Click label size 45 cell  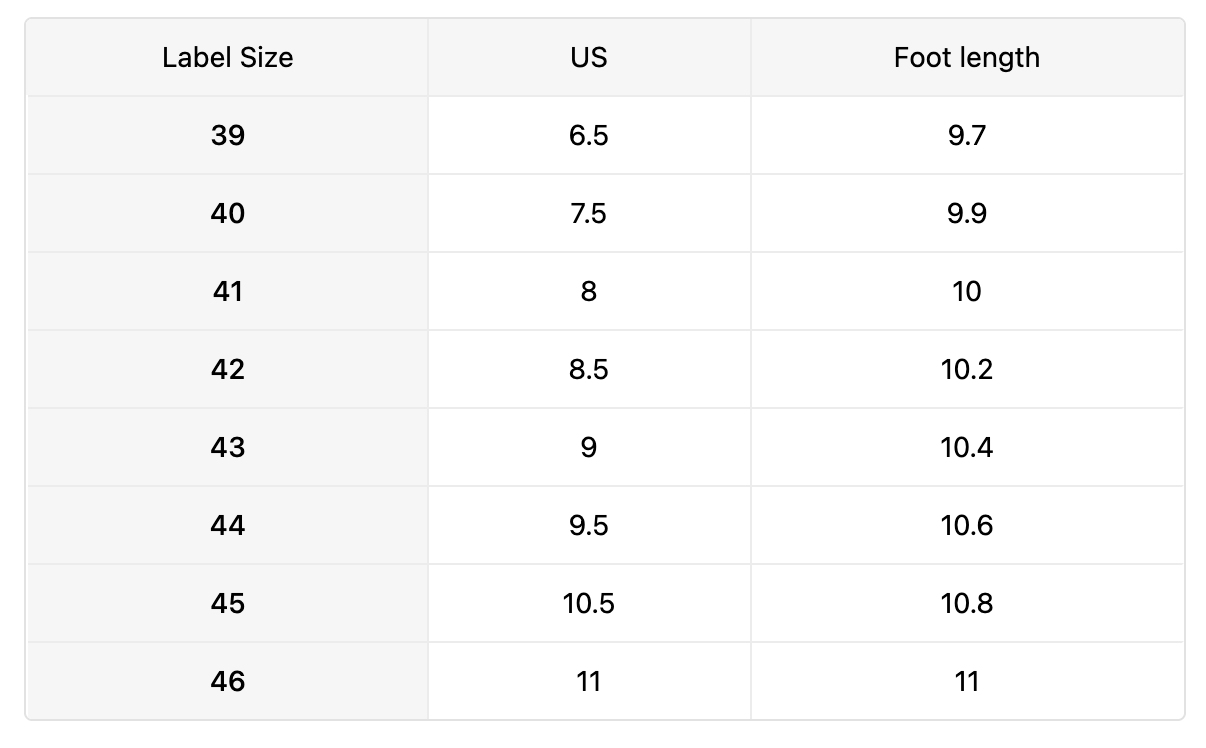click(228, 603)
